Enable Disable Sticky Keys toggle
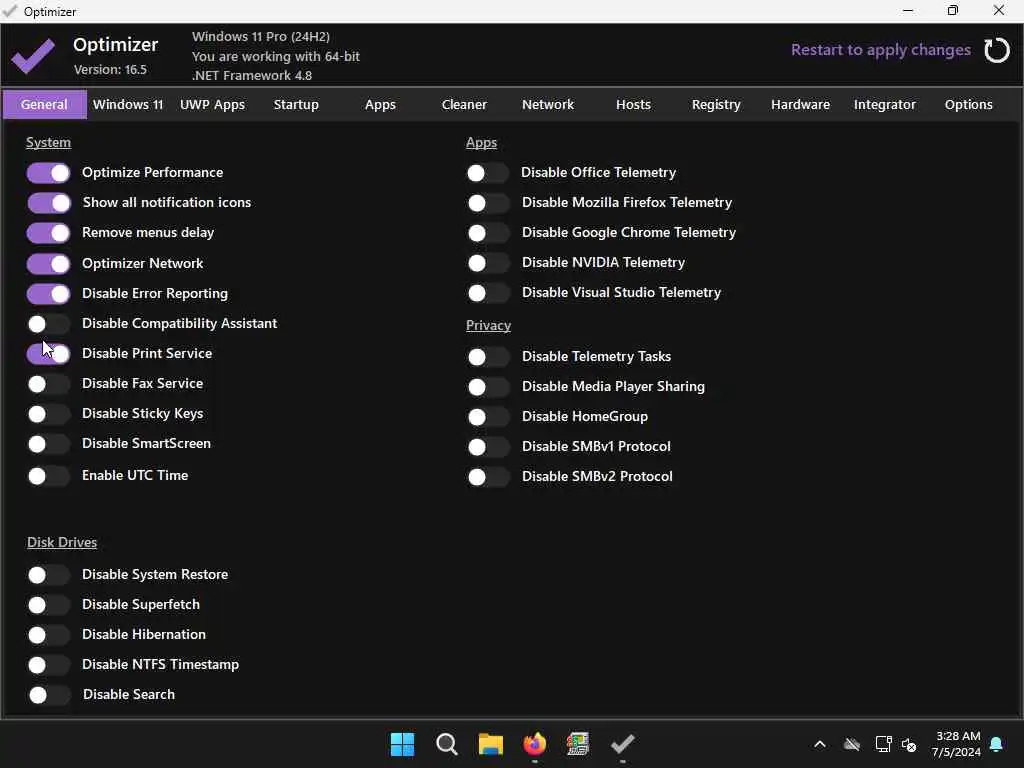The image size is (1024, 768). click(x=48, y=414)
